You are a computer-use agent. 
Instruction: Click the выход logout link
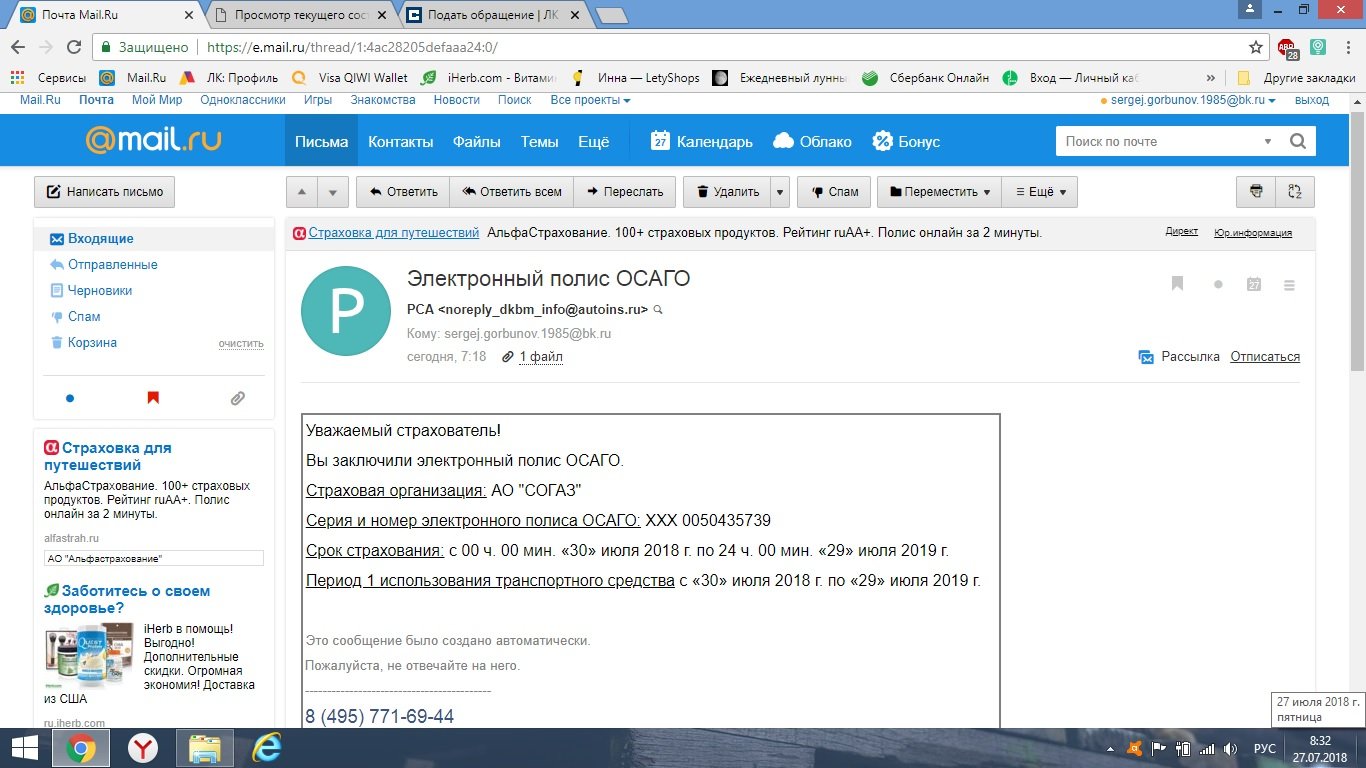coord(1312,100)
